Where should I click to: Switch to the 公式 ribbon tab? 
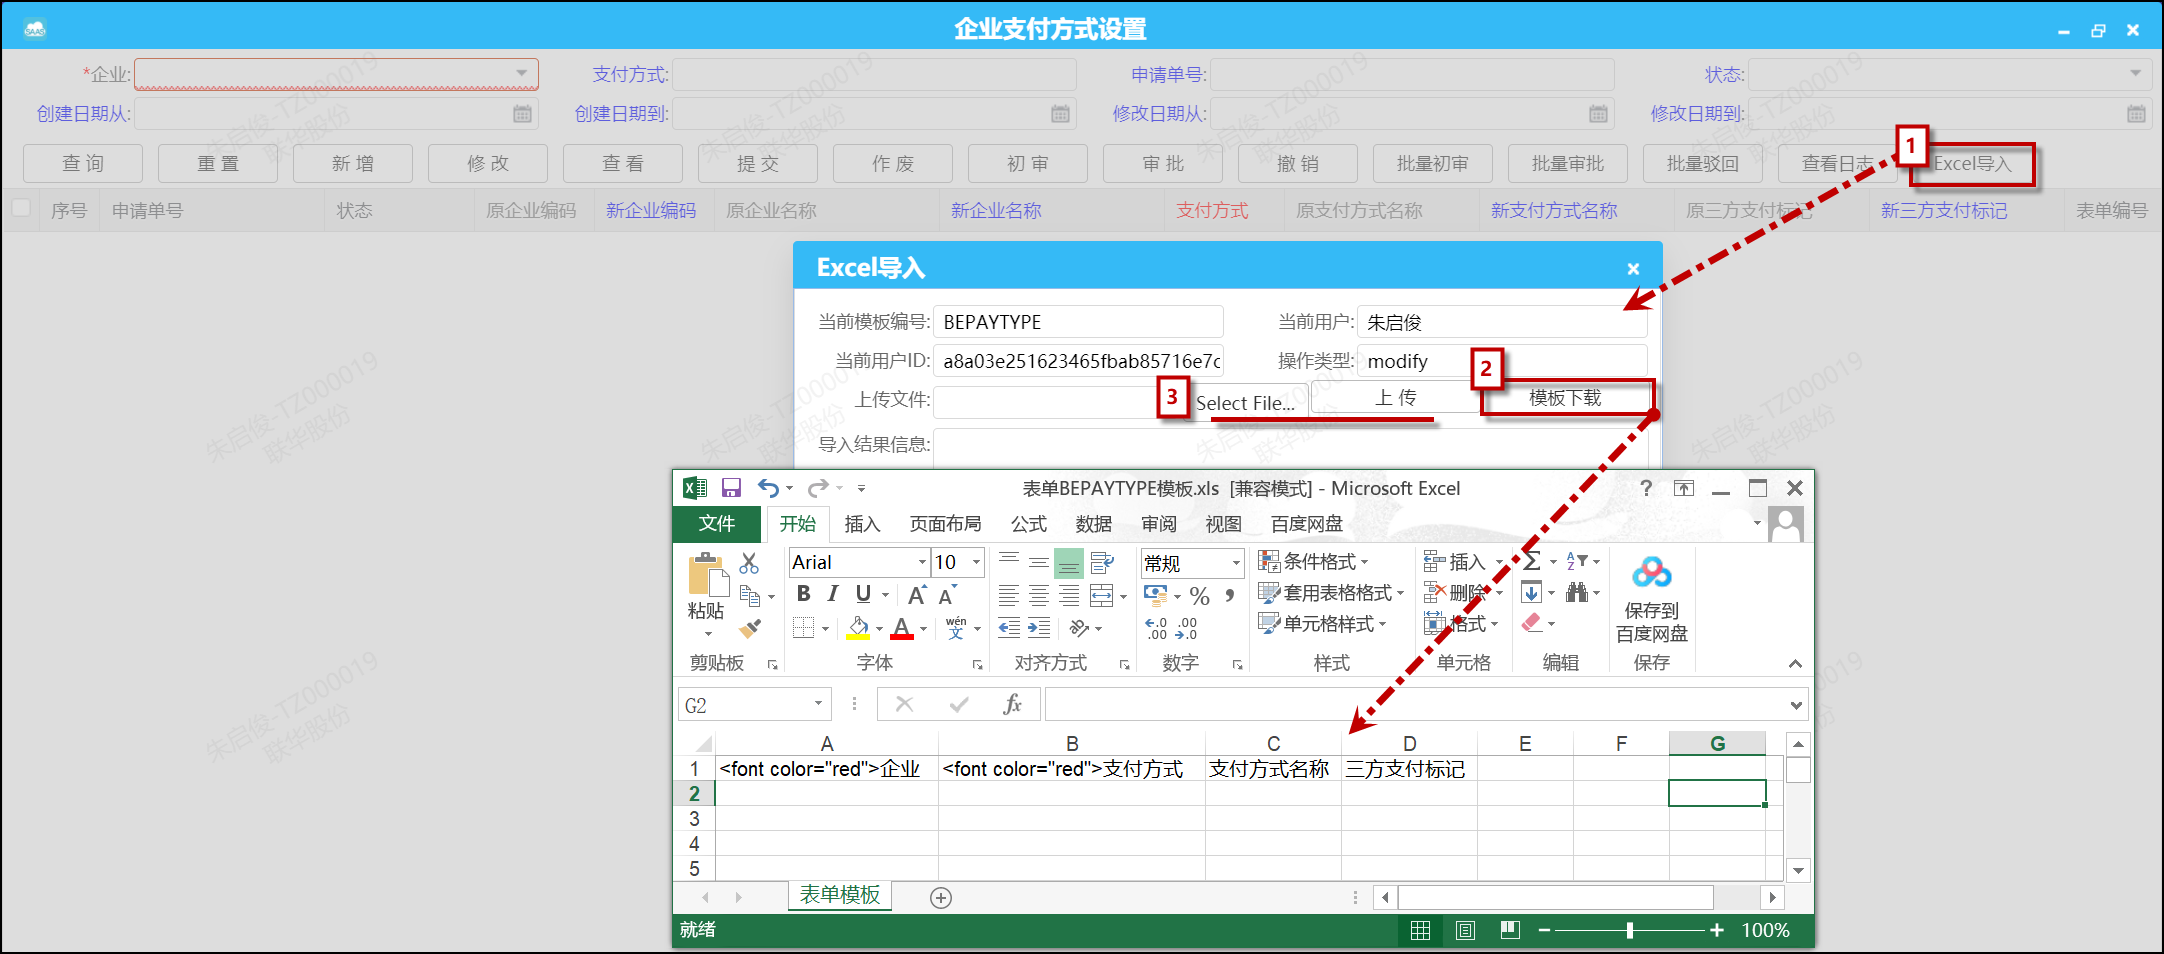pos(1028,524)
